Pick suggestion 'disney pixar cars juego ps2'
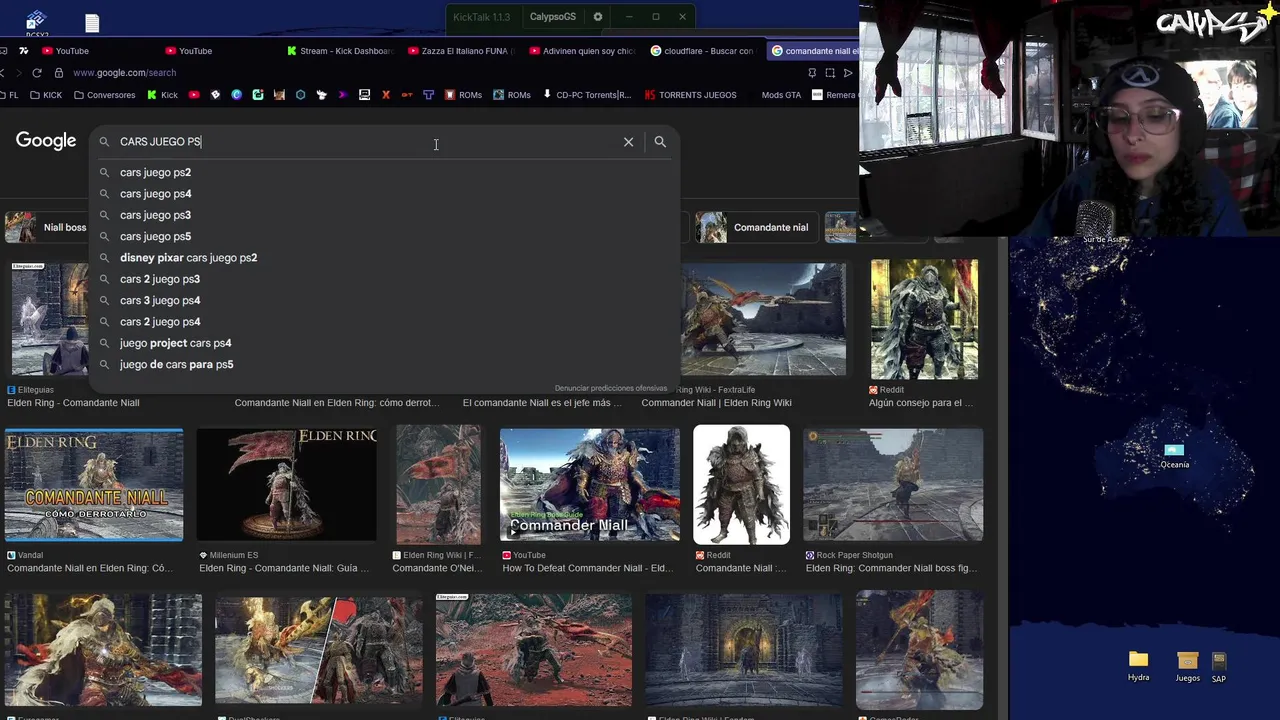 coord(385,258)
